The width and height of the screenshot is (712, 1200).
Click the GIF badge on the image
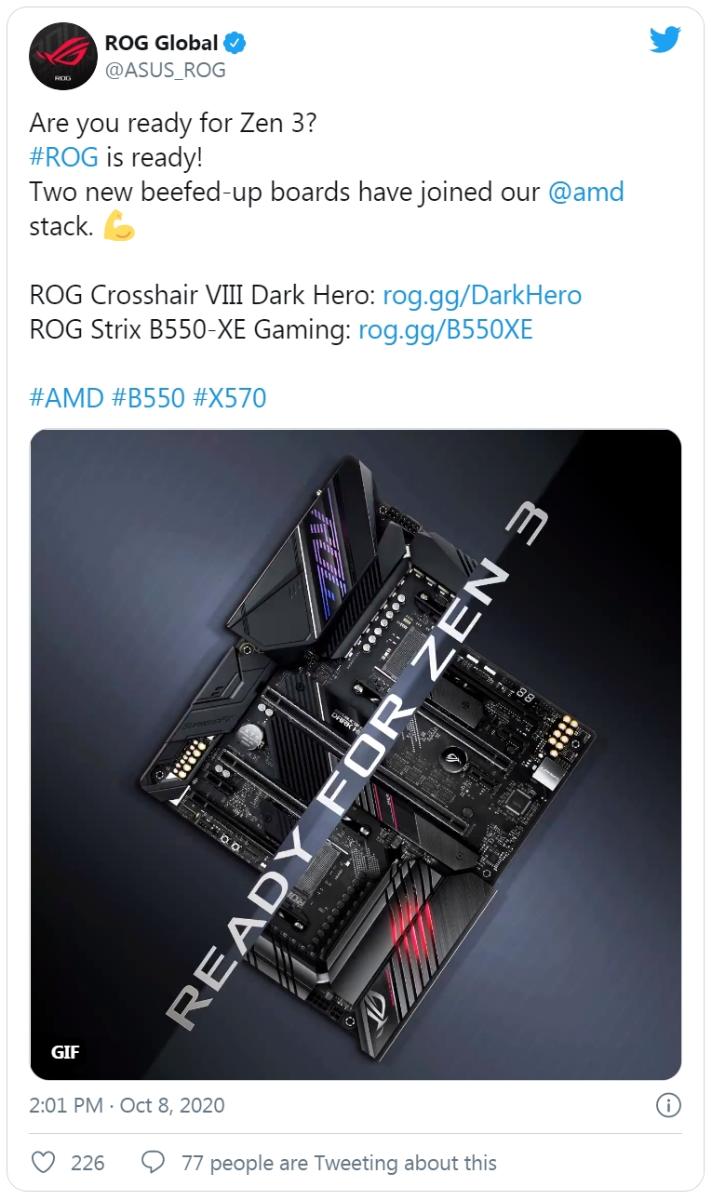click(65, 1052)
